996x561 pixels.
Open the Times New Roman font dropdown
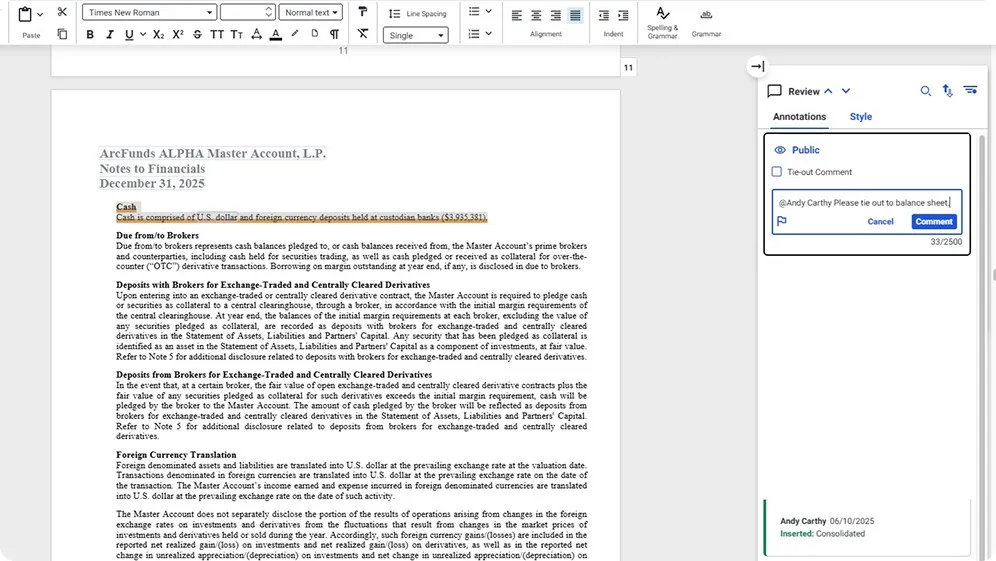click(x=149, y=12)
